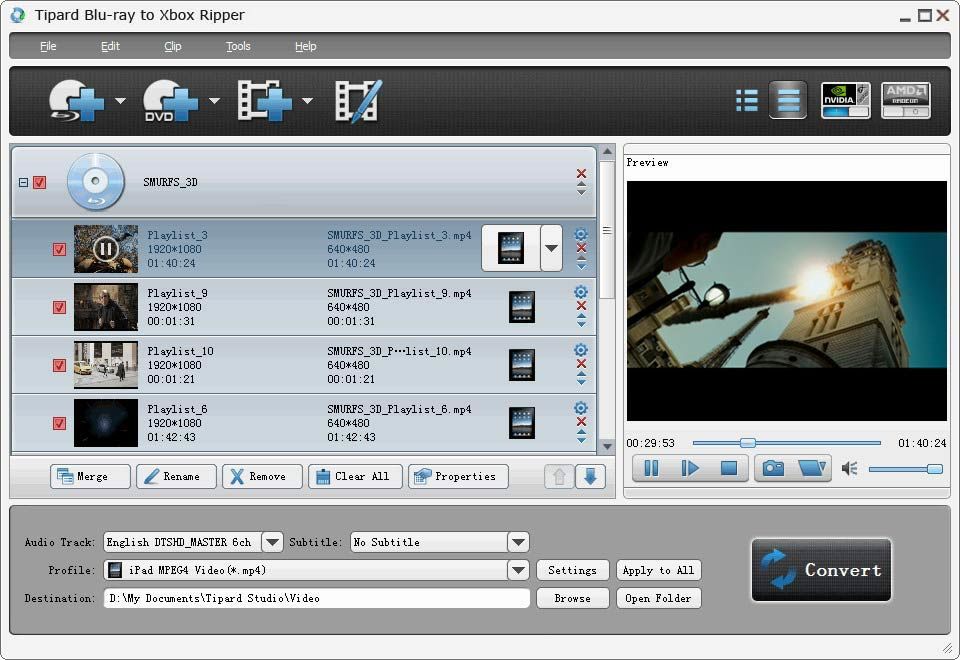Open Profile dropdown list
This screenshot has width=960, height=660.
(x=518, y=570)
